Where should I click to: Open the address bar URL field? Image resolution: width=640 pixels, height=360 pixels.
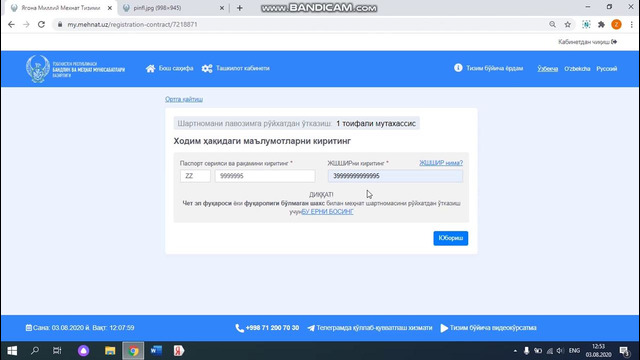(302, 24)
